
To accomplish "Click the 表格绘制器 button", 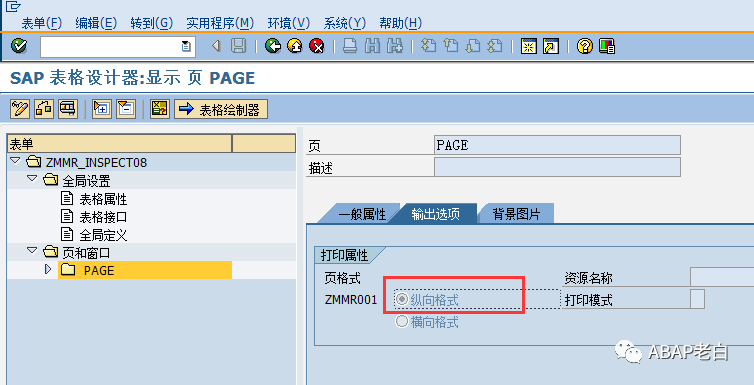I will [x=221, y=109].
